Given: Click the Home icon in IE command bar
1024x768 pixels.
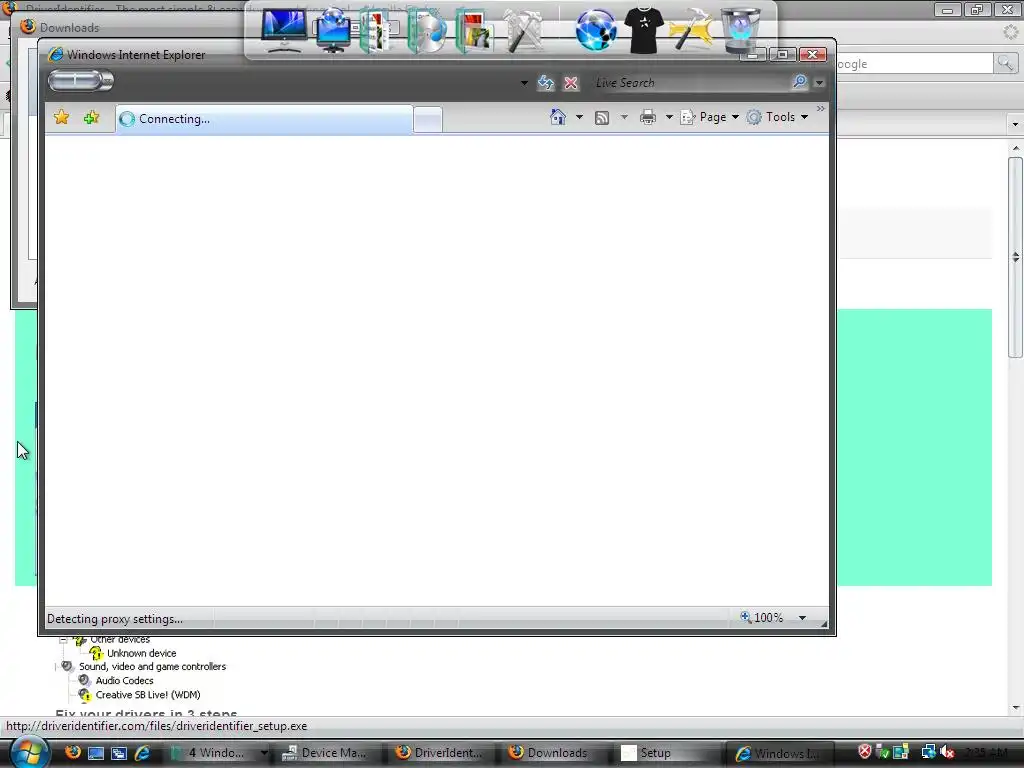Looking at the screenshot, I should pos(558,117).
